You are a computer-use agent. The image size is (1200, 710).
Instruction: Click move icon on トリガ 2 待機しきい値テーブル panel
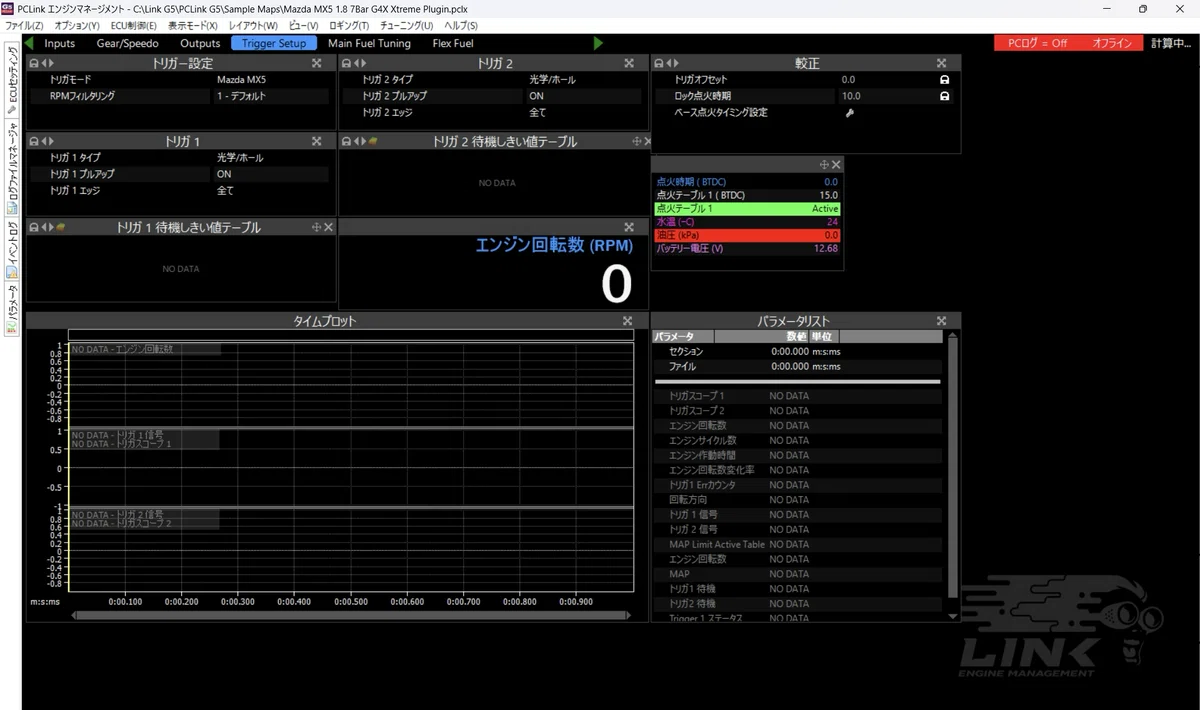point(637,141)
